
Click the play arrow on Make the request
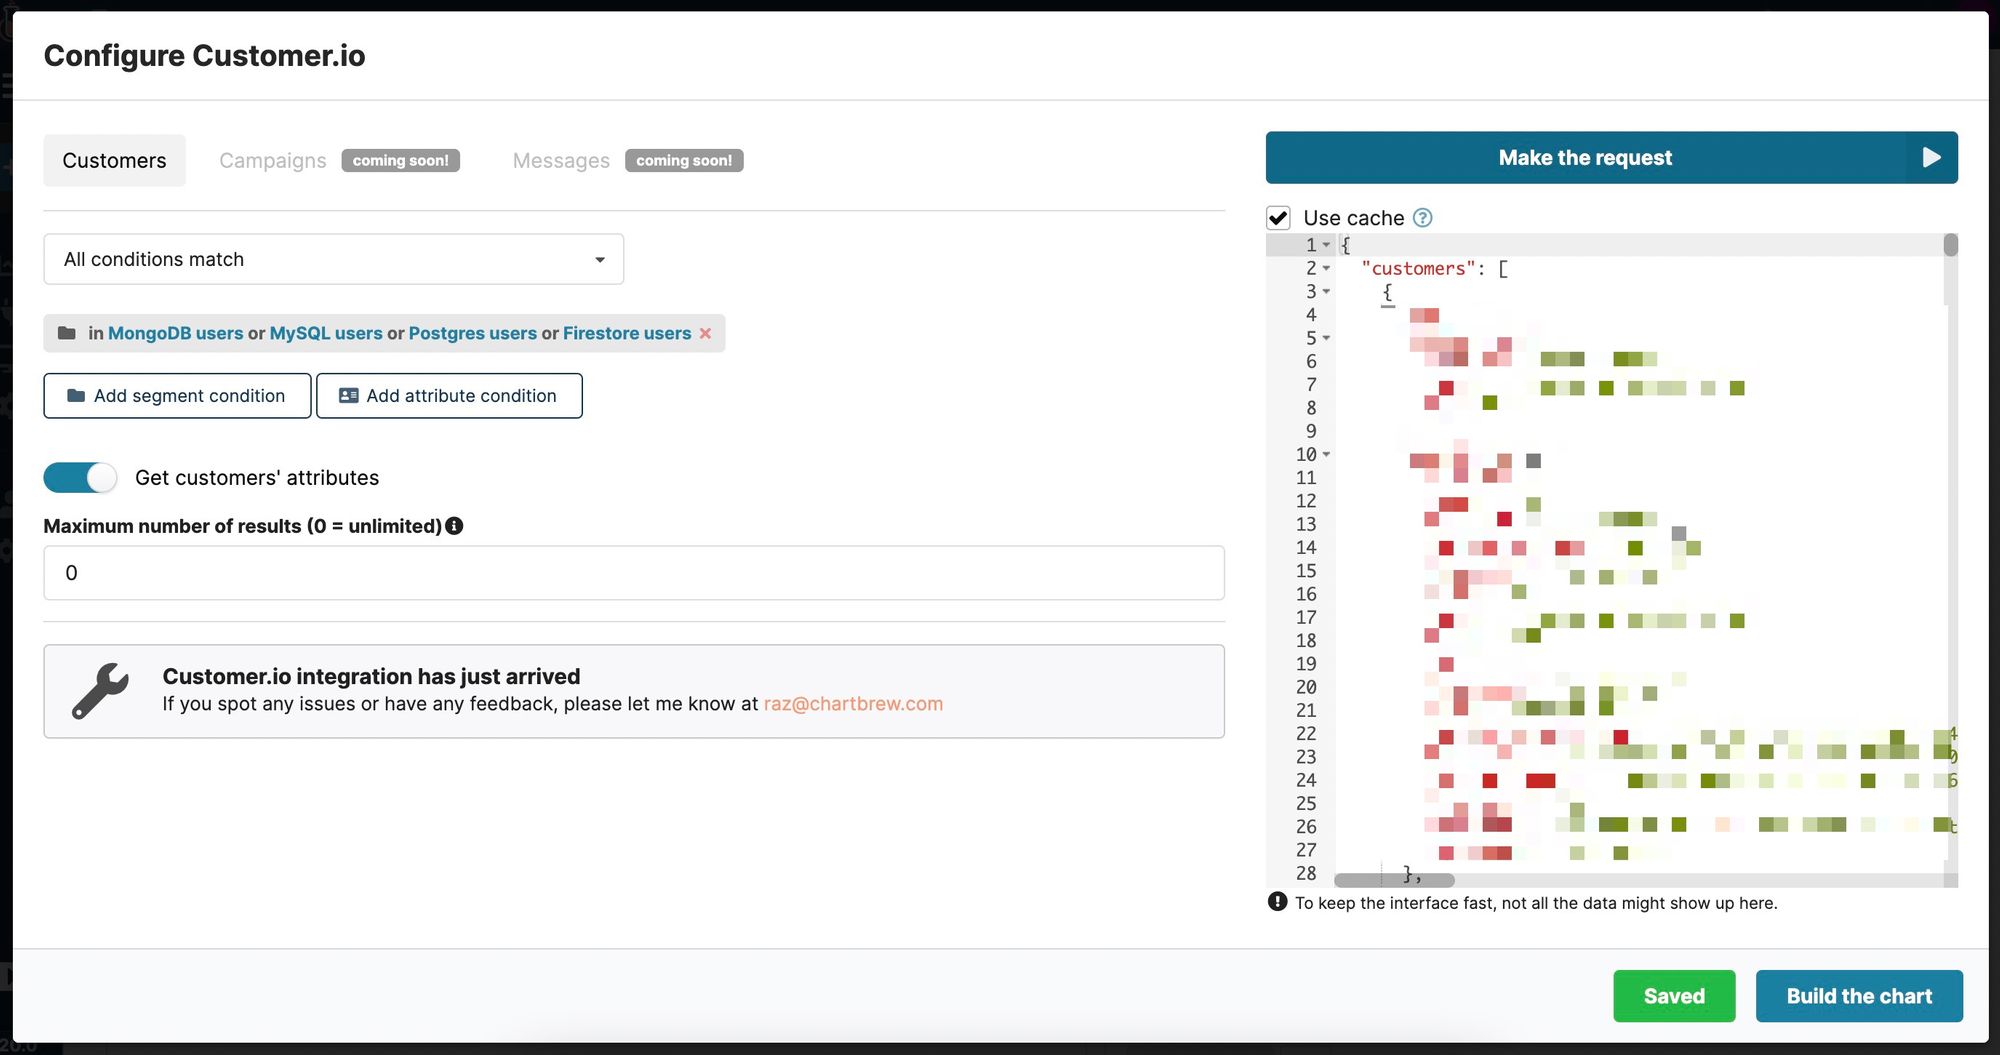(1930, 157)
